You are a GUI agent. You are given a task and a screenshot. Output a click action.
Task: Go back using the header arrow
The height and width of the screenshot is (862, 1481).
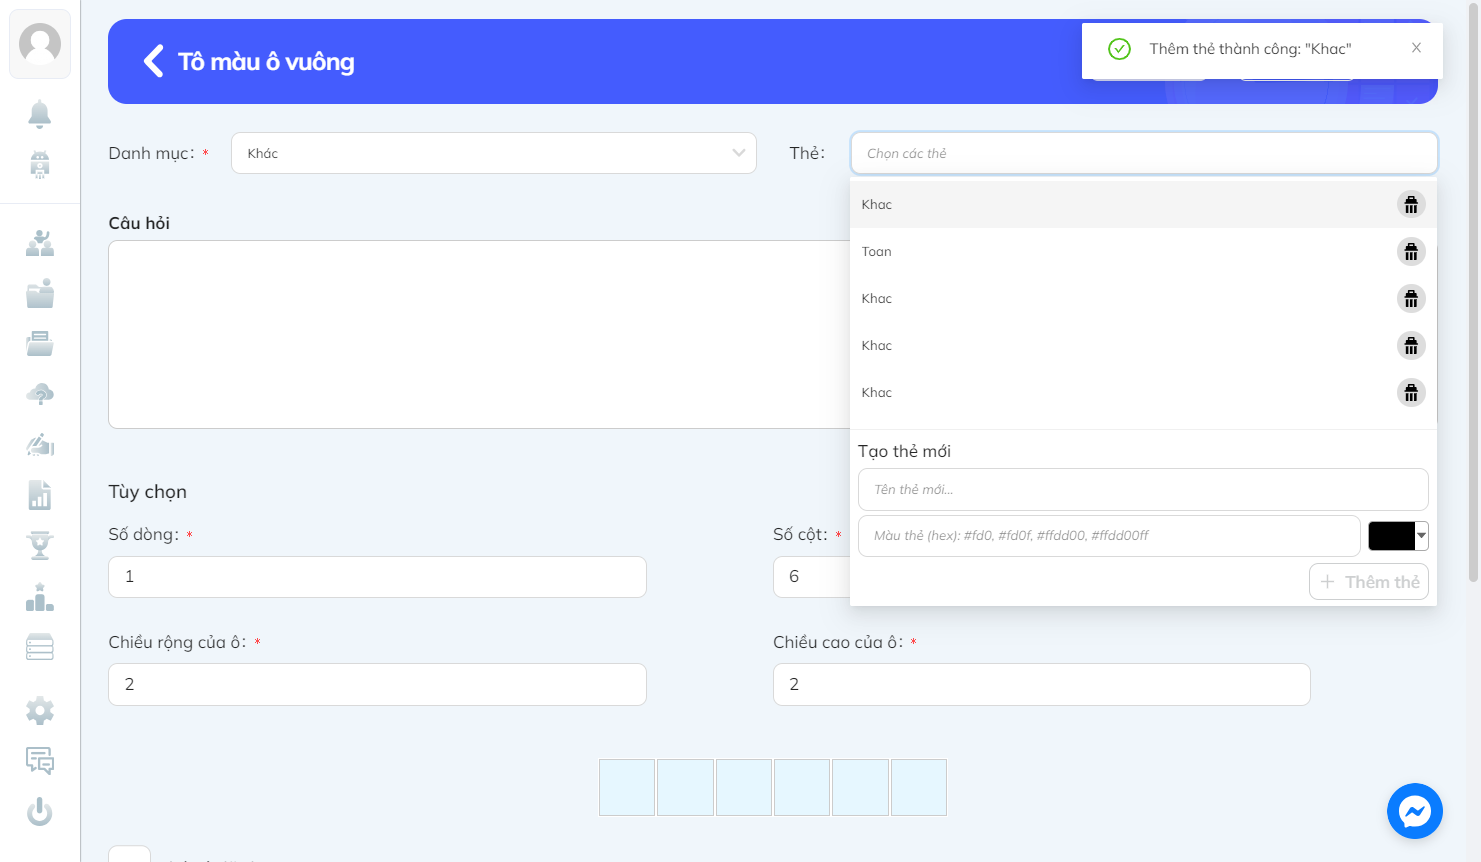[x=153, y=61]
